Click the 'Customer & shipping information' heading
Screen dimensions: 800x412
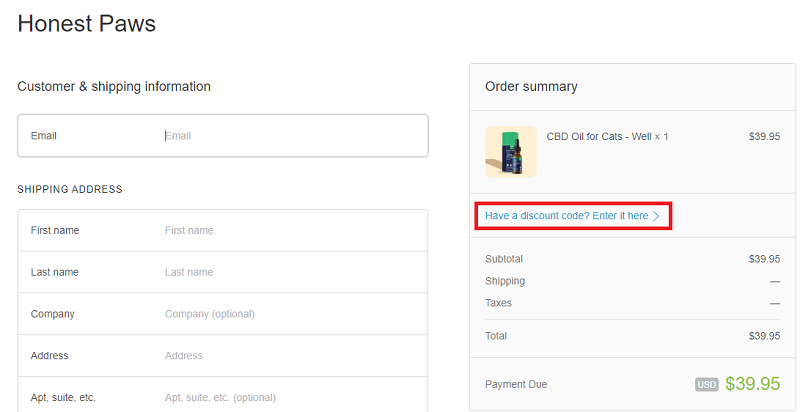(114, 87)
